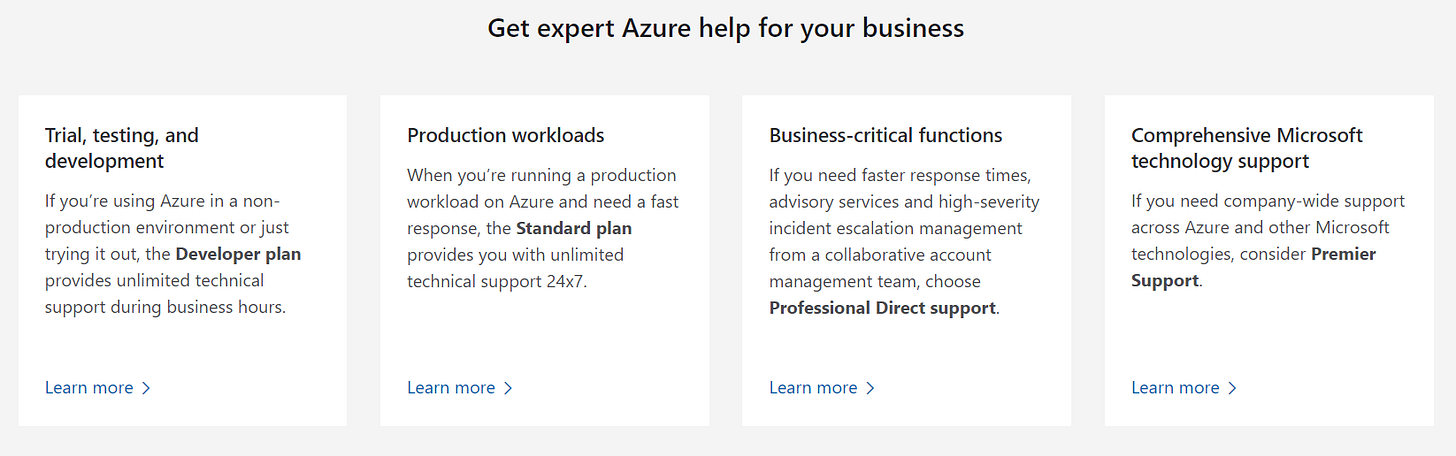The image size is (1456, 456).
Task: Follow Learn more for Comprehensive Microsoft technology support
Action: (x=1175, y=388)
